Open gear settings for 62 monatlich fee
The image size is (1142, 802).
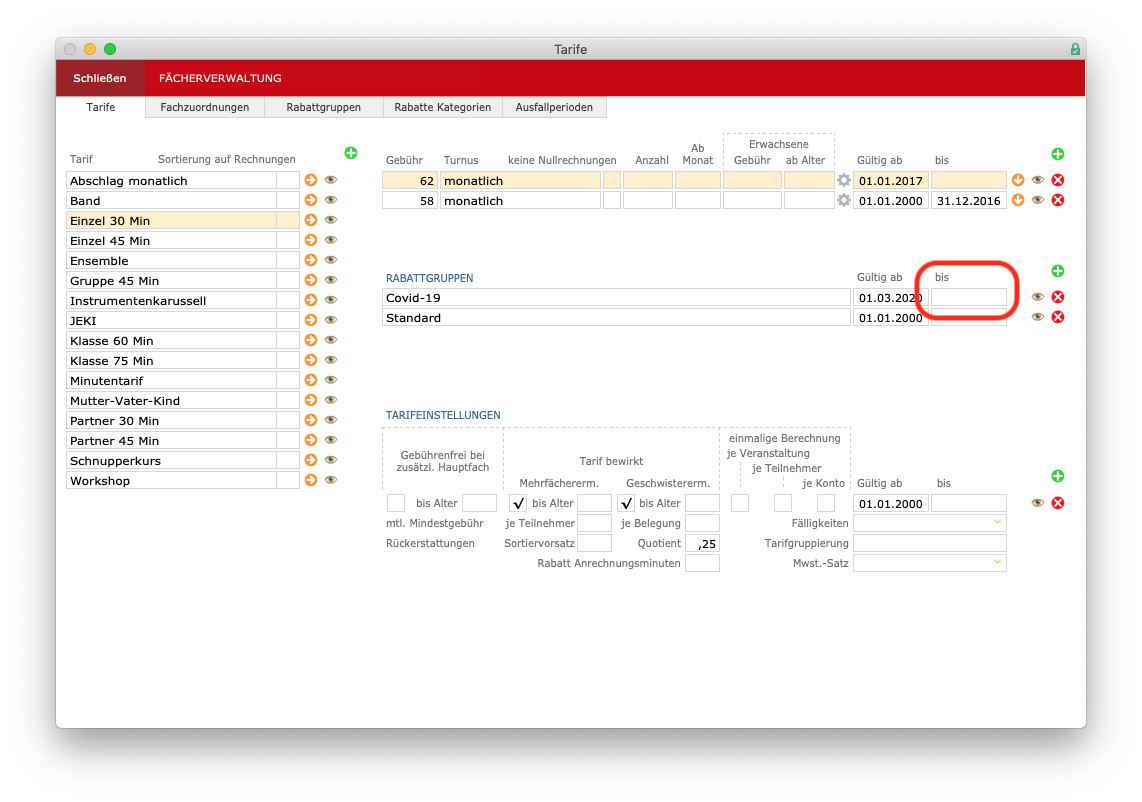click(843, 180)
